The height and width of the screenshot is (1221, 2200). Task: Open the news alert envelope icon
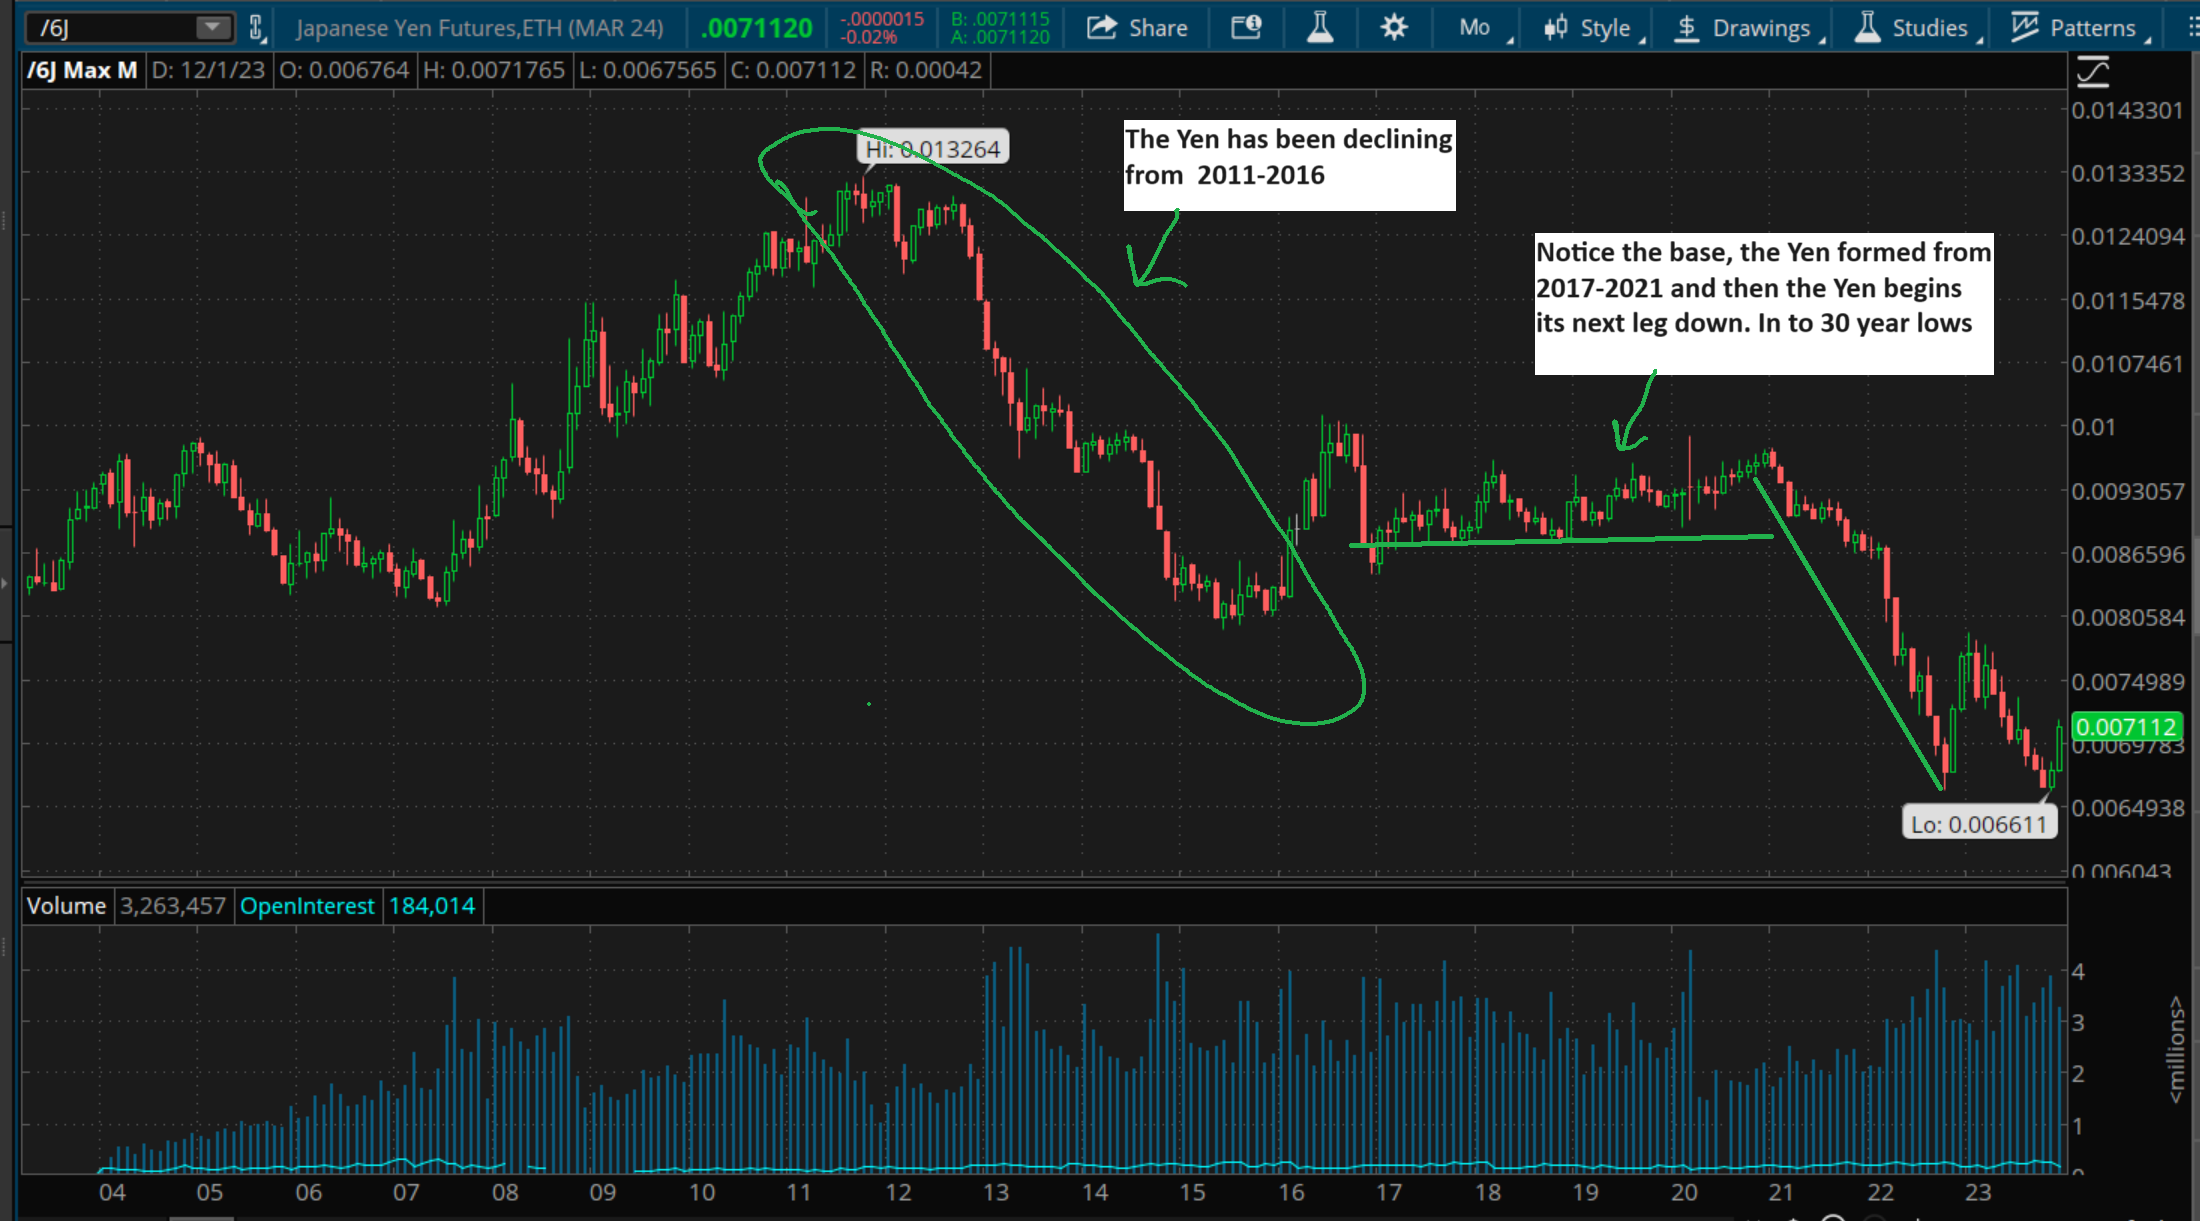point(1246,28)
